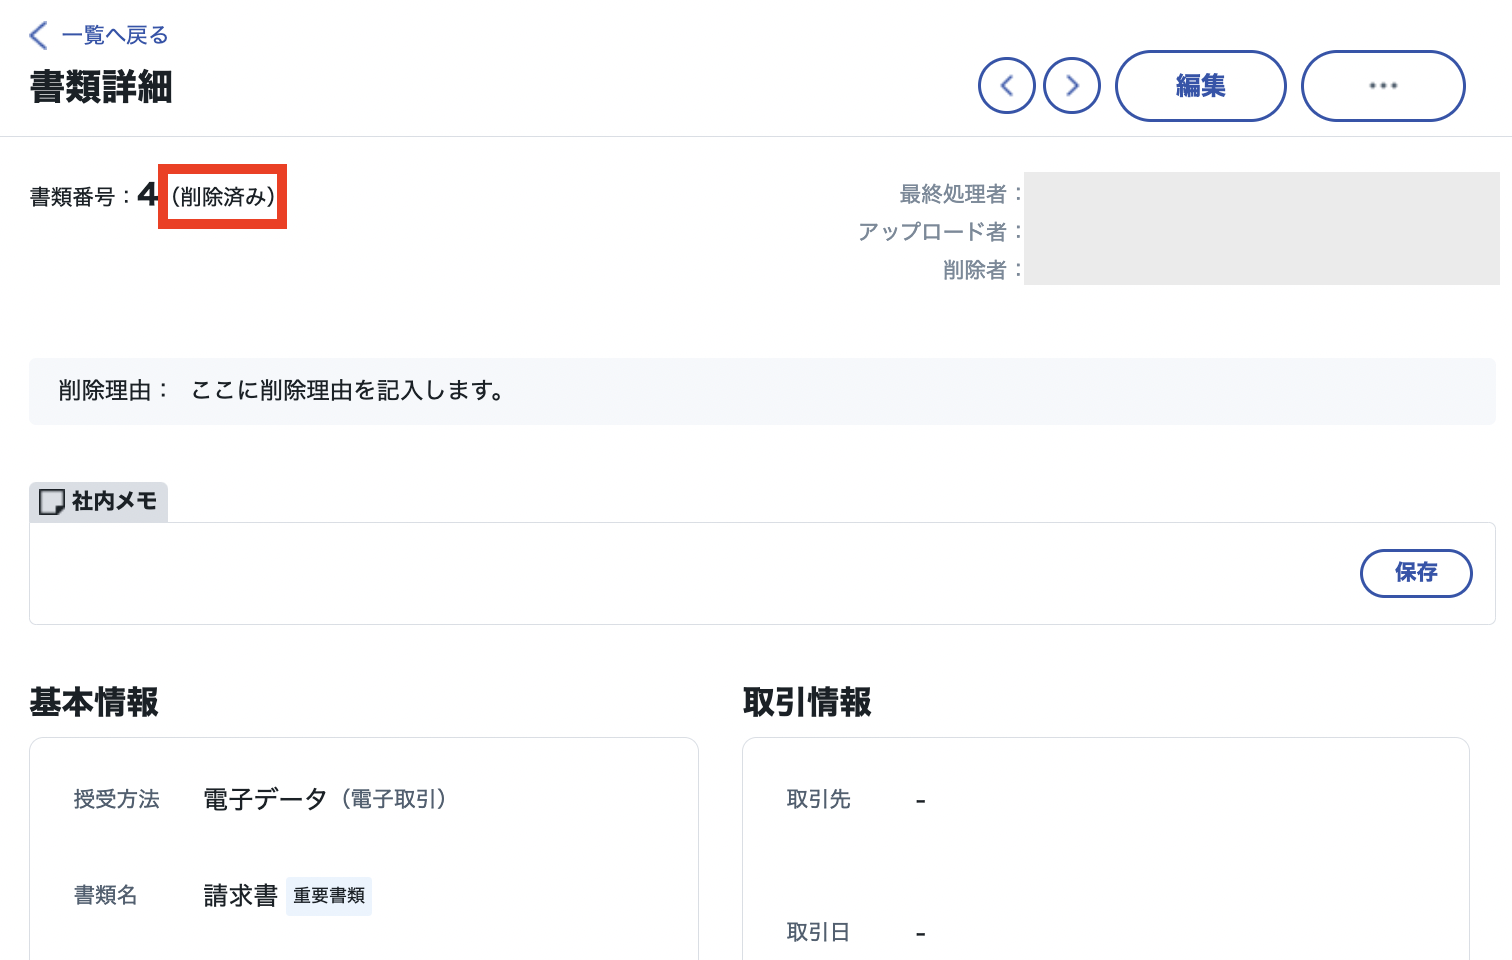The height and width of the screenshot is (960, 1512).
Task: Click the 編集 button
Action: [x=1200, y=86]
